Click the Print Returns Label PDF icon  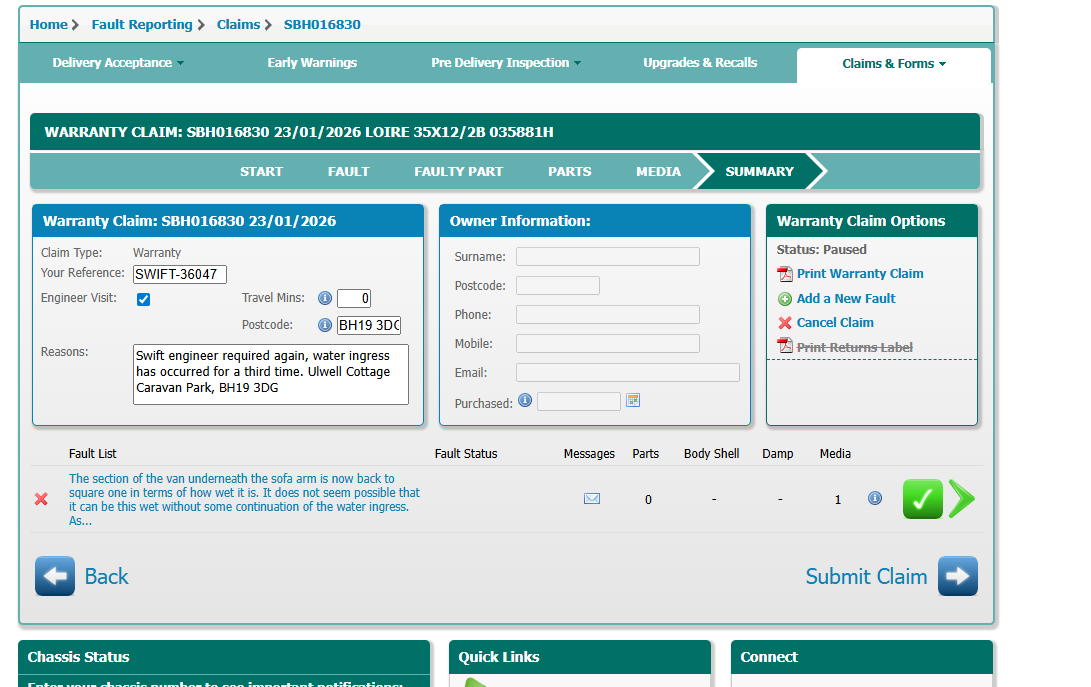click(785, 345)
